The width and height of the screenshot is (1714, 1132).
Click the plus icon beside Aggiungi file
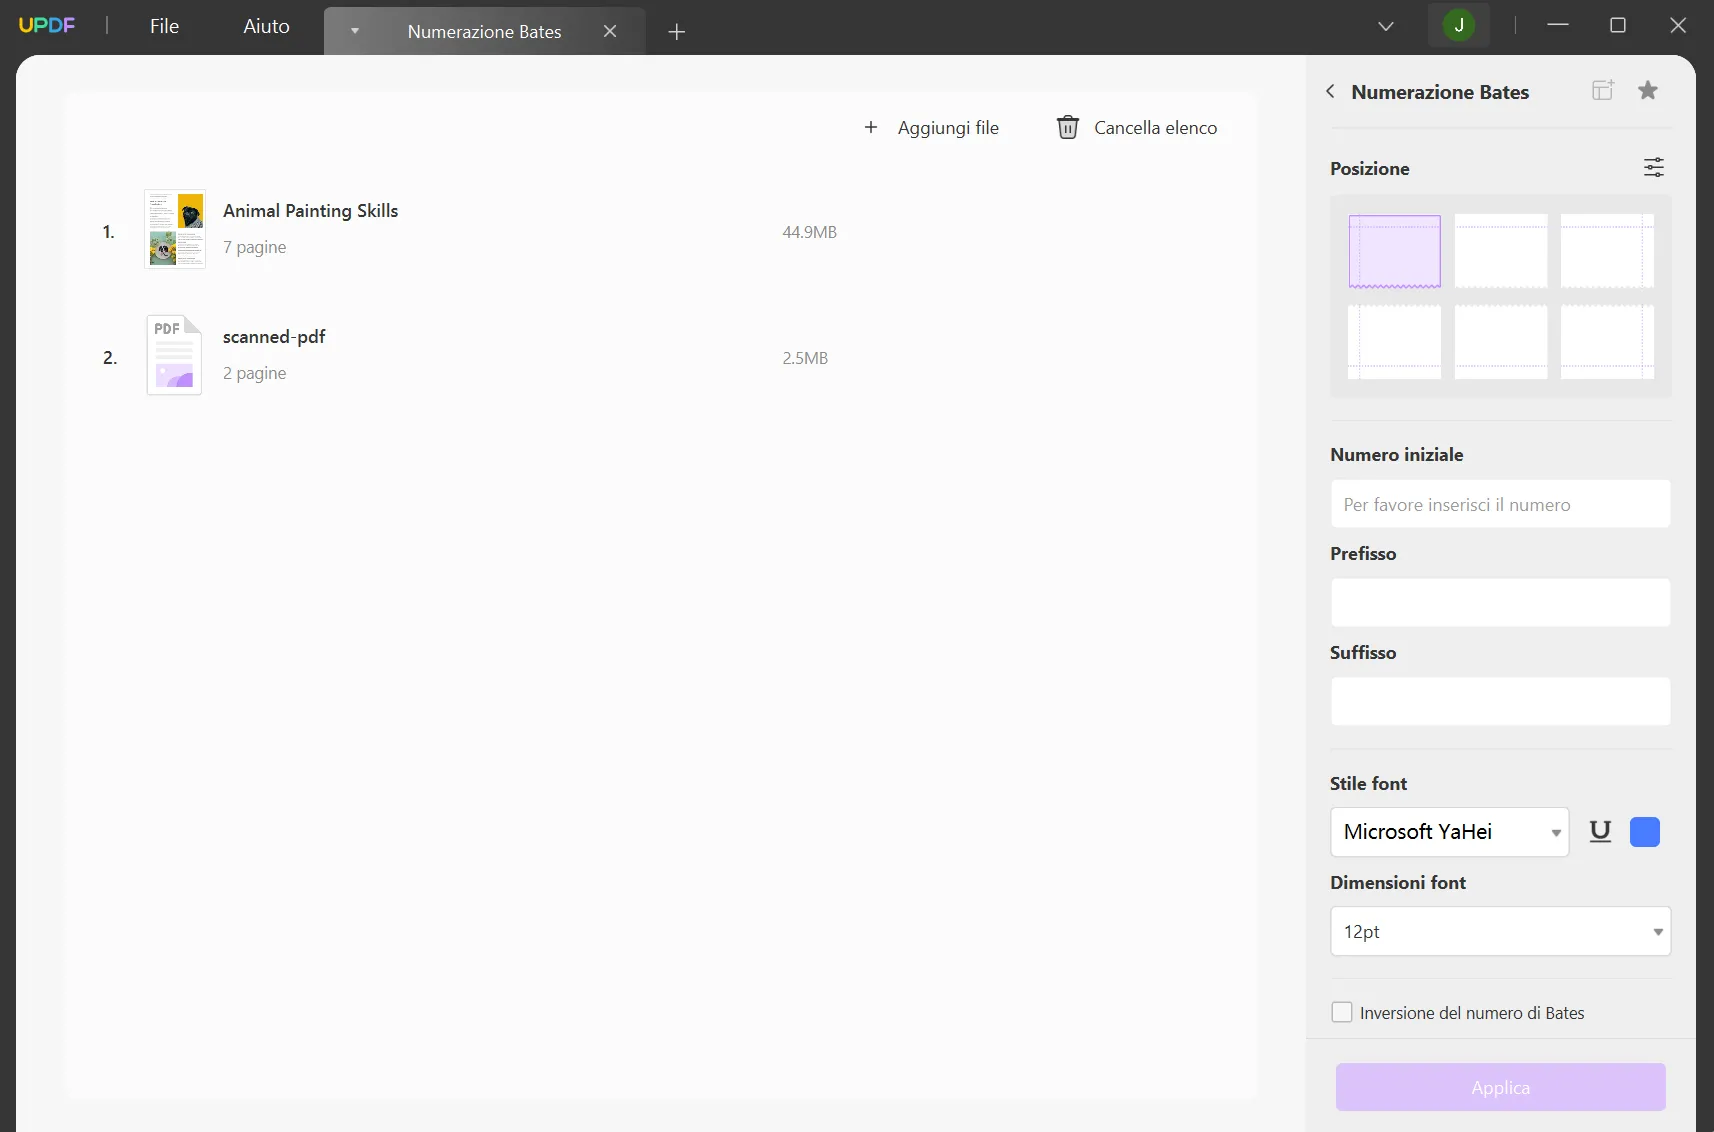pyautogui.click(x=871, y=128)
